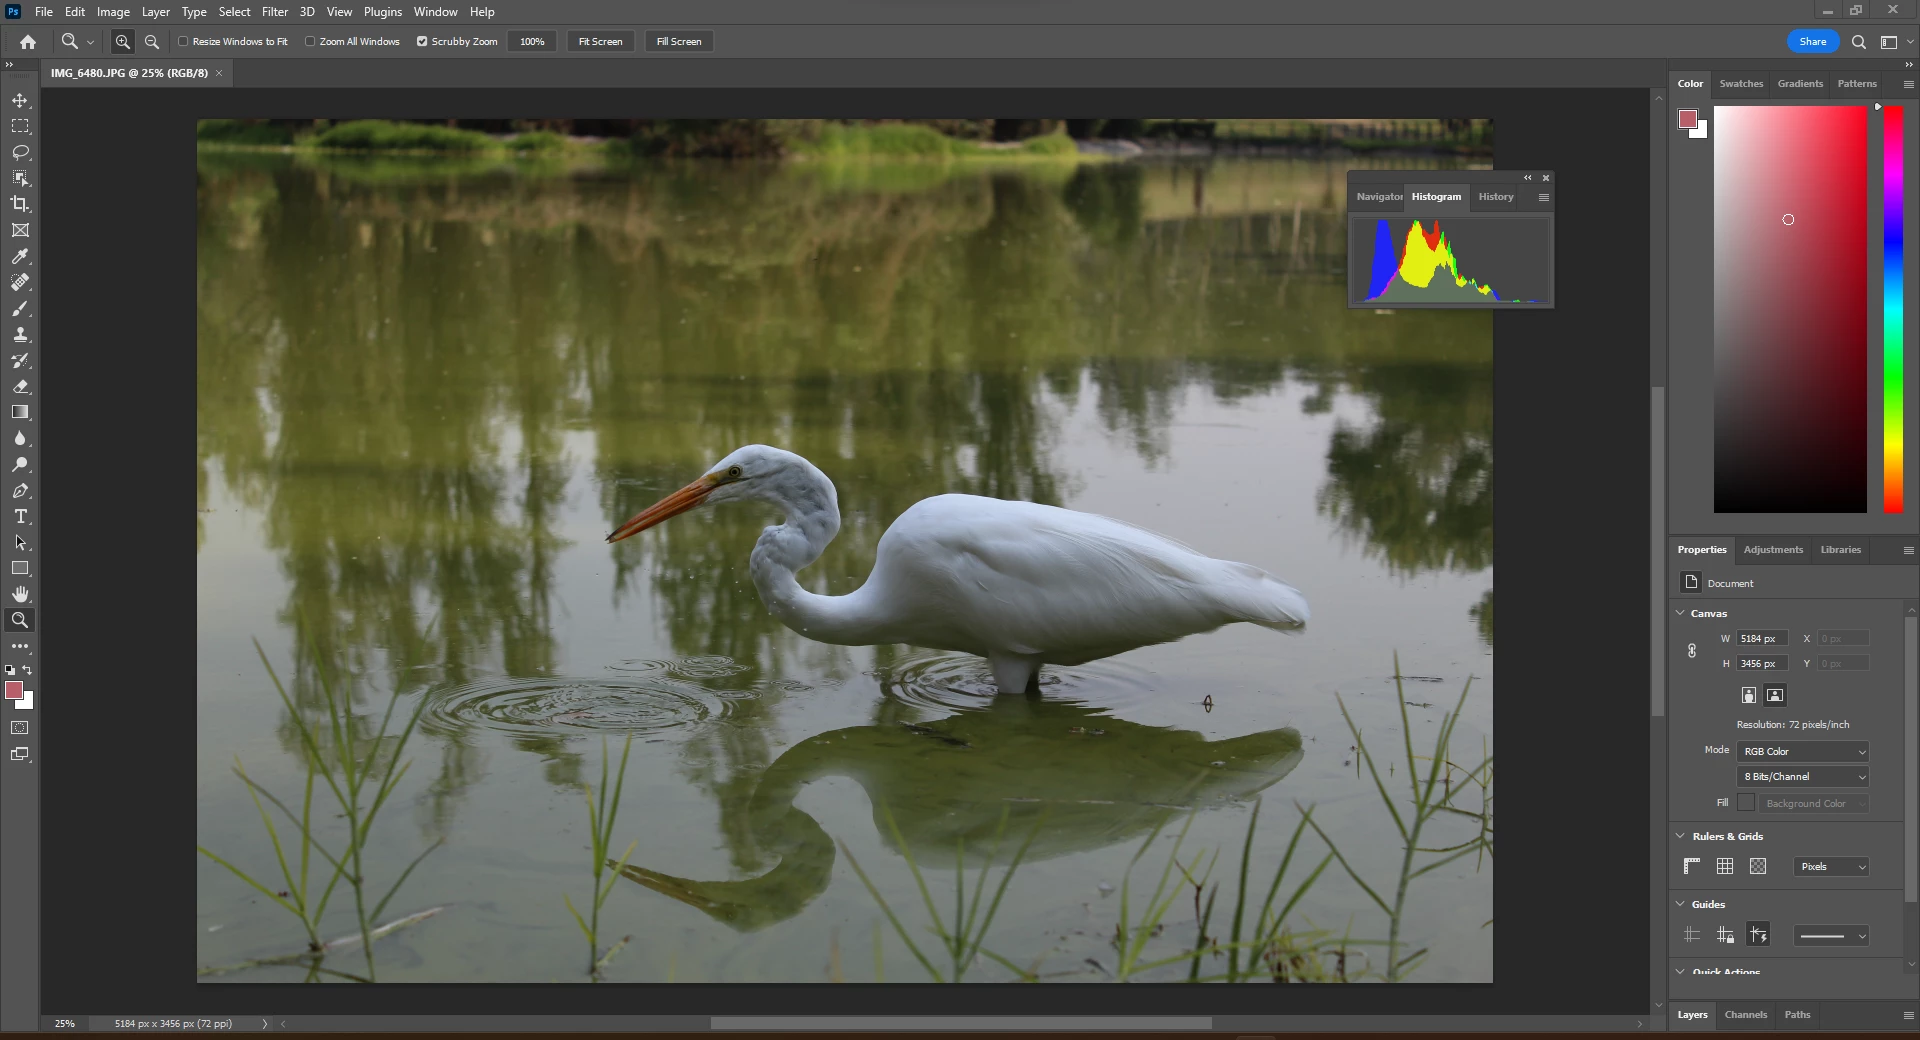Click the Share button

1813,42
